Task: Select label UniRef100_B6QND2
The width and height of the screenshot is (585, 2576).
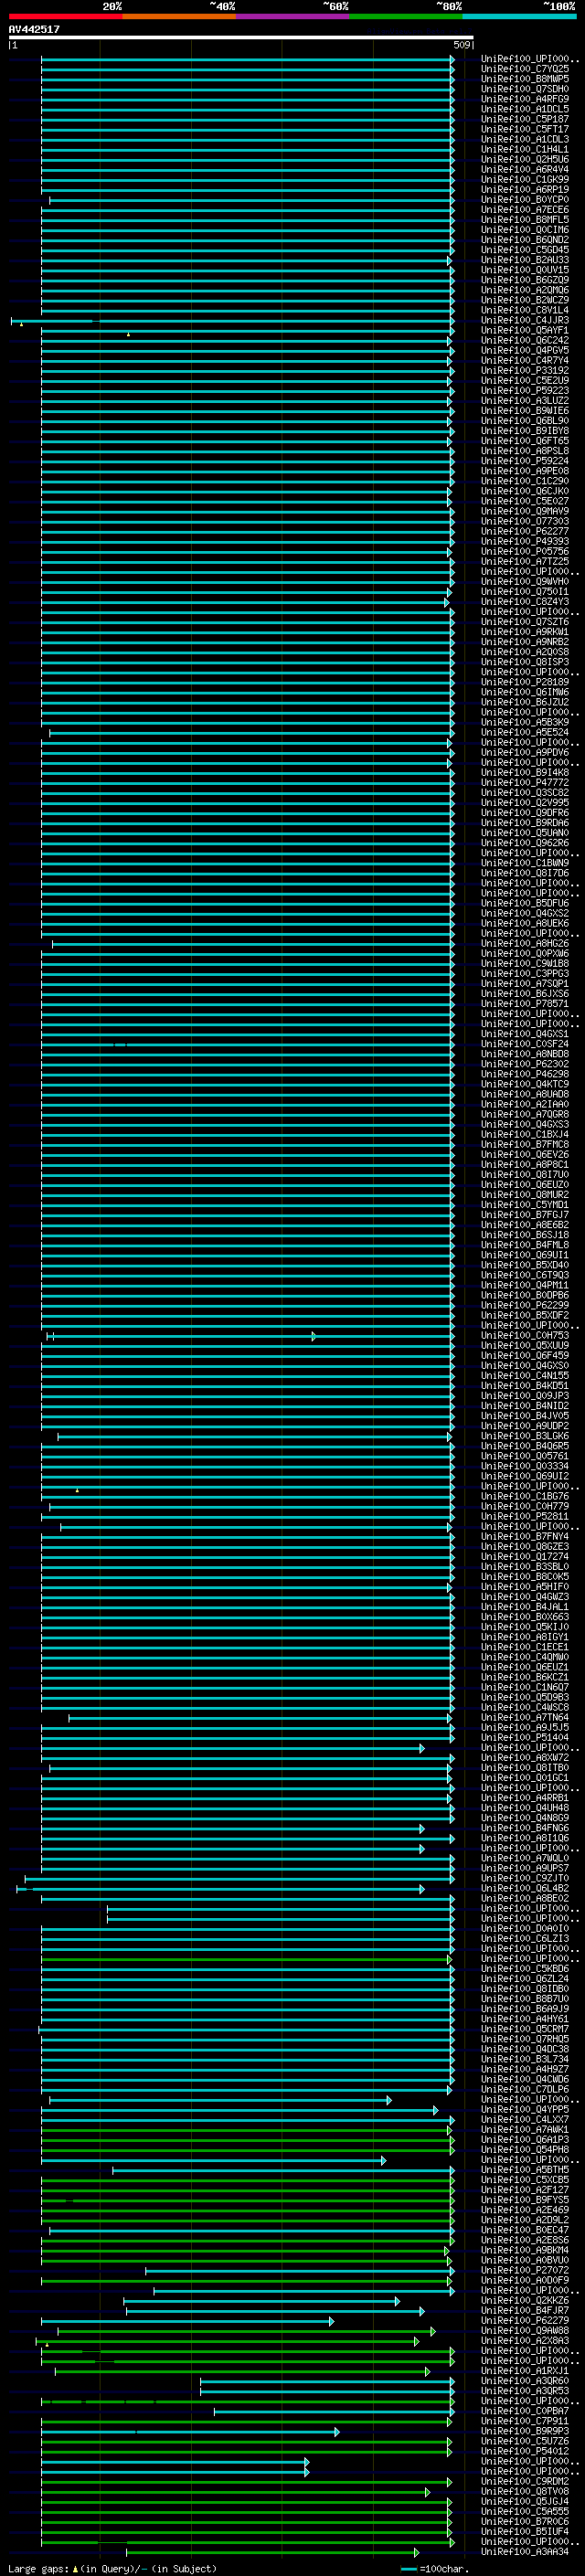Action: click(525, 240)
